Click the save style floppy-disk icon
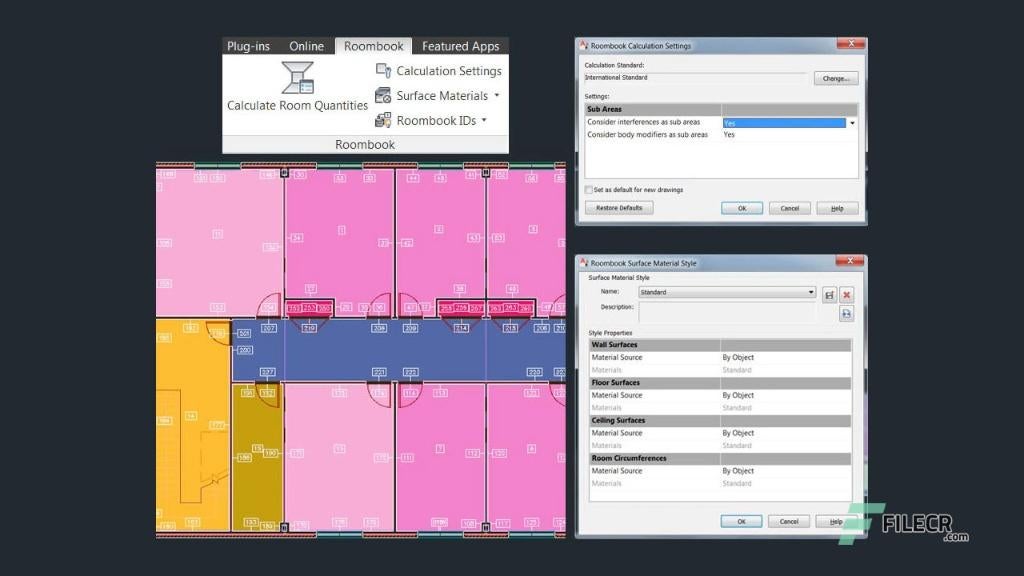Image resolution: width=1024 pixels, height=576 pixels. [x=829, y=294]
